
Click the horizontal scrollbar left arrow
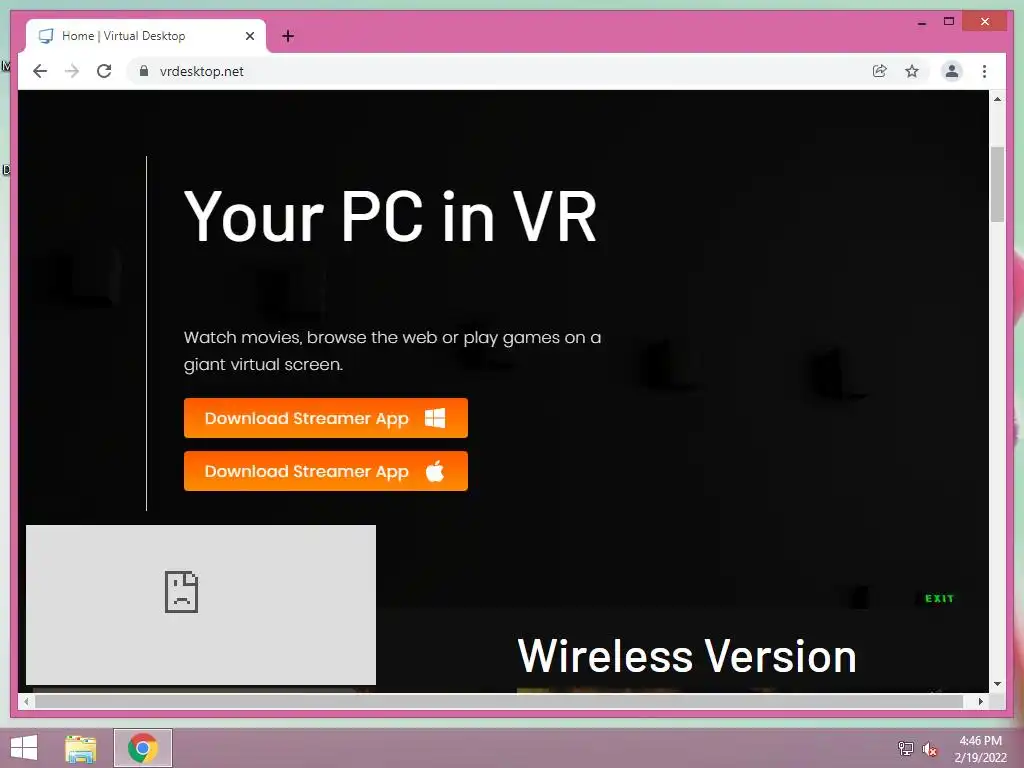pyautogui.click(x=26, y=701)
